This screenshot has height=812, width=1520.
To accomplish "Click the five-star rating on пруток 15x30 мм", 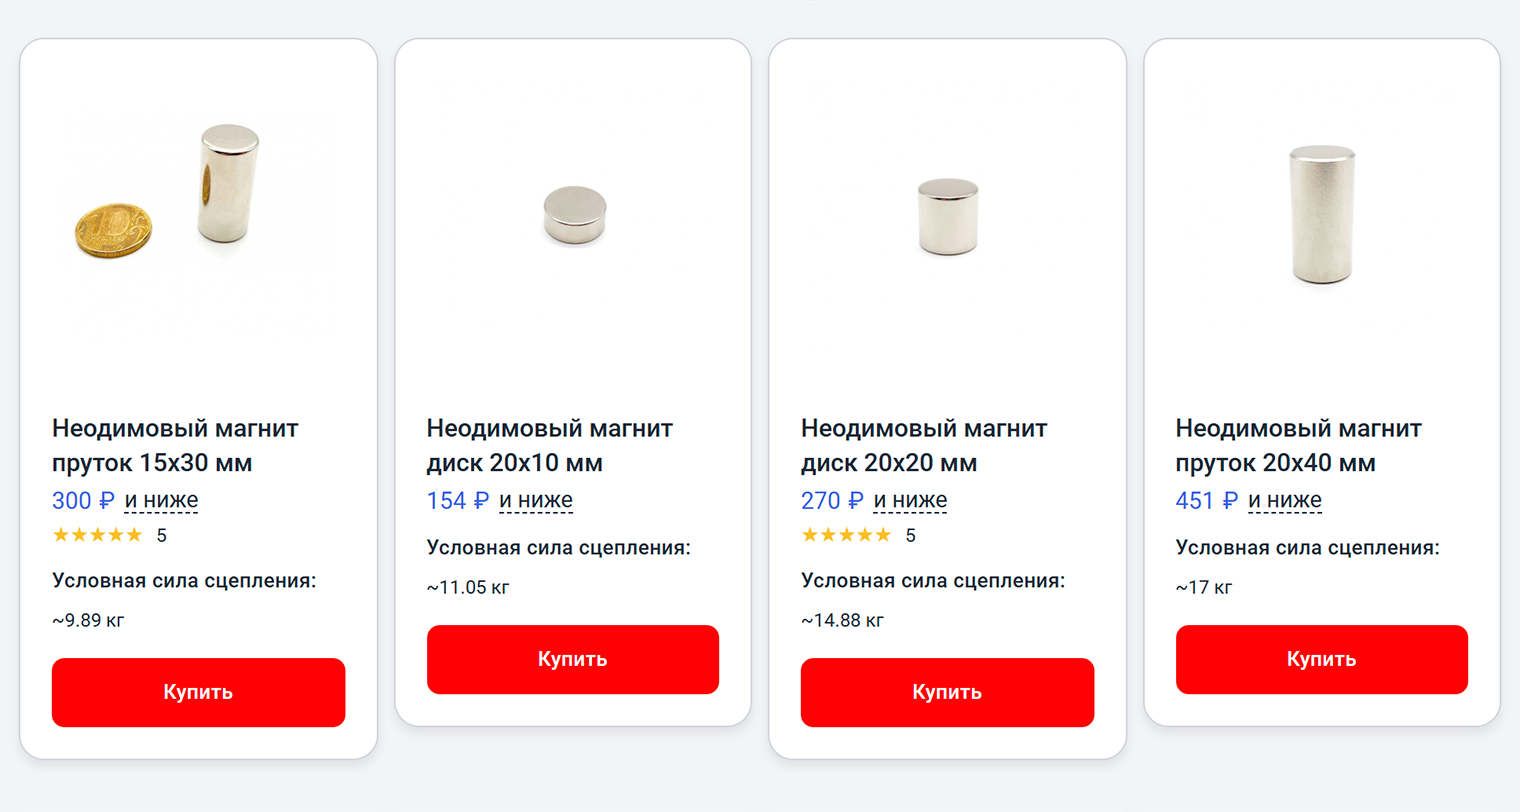I will (x=97, y=534).
